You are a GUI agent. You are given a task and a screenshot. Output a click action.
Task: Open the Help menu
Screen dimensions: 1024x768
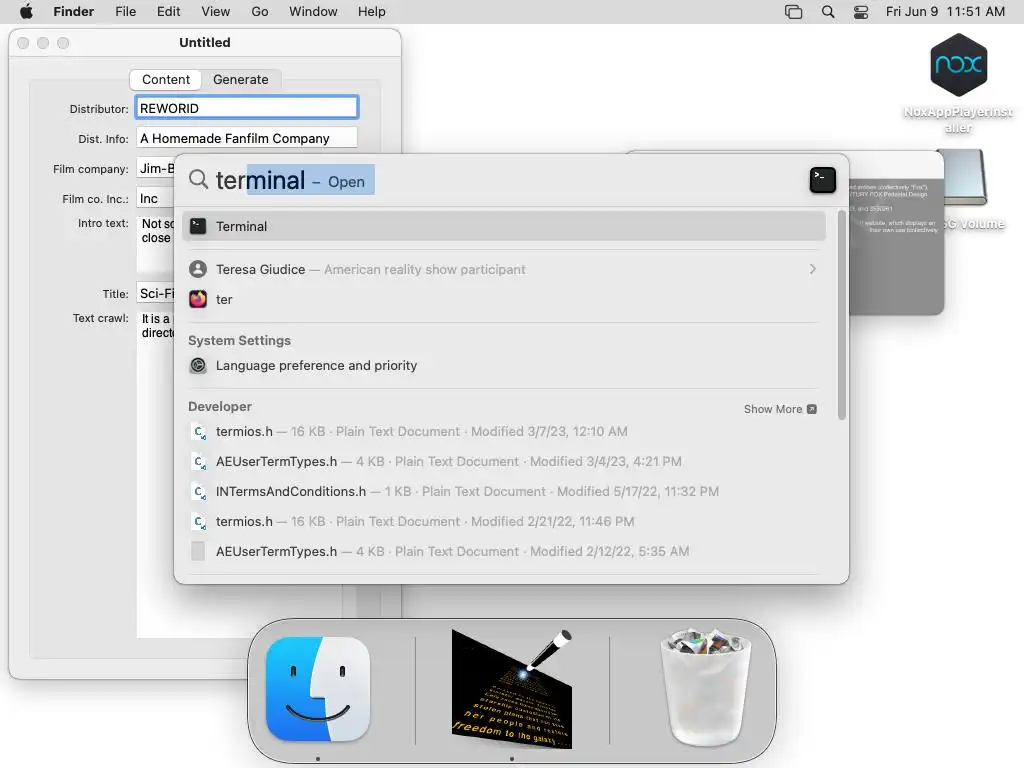click(372, 12)
